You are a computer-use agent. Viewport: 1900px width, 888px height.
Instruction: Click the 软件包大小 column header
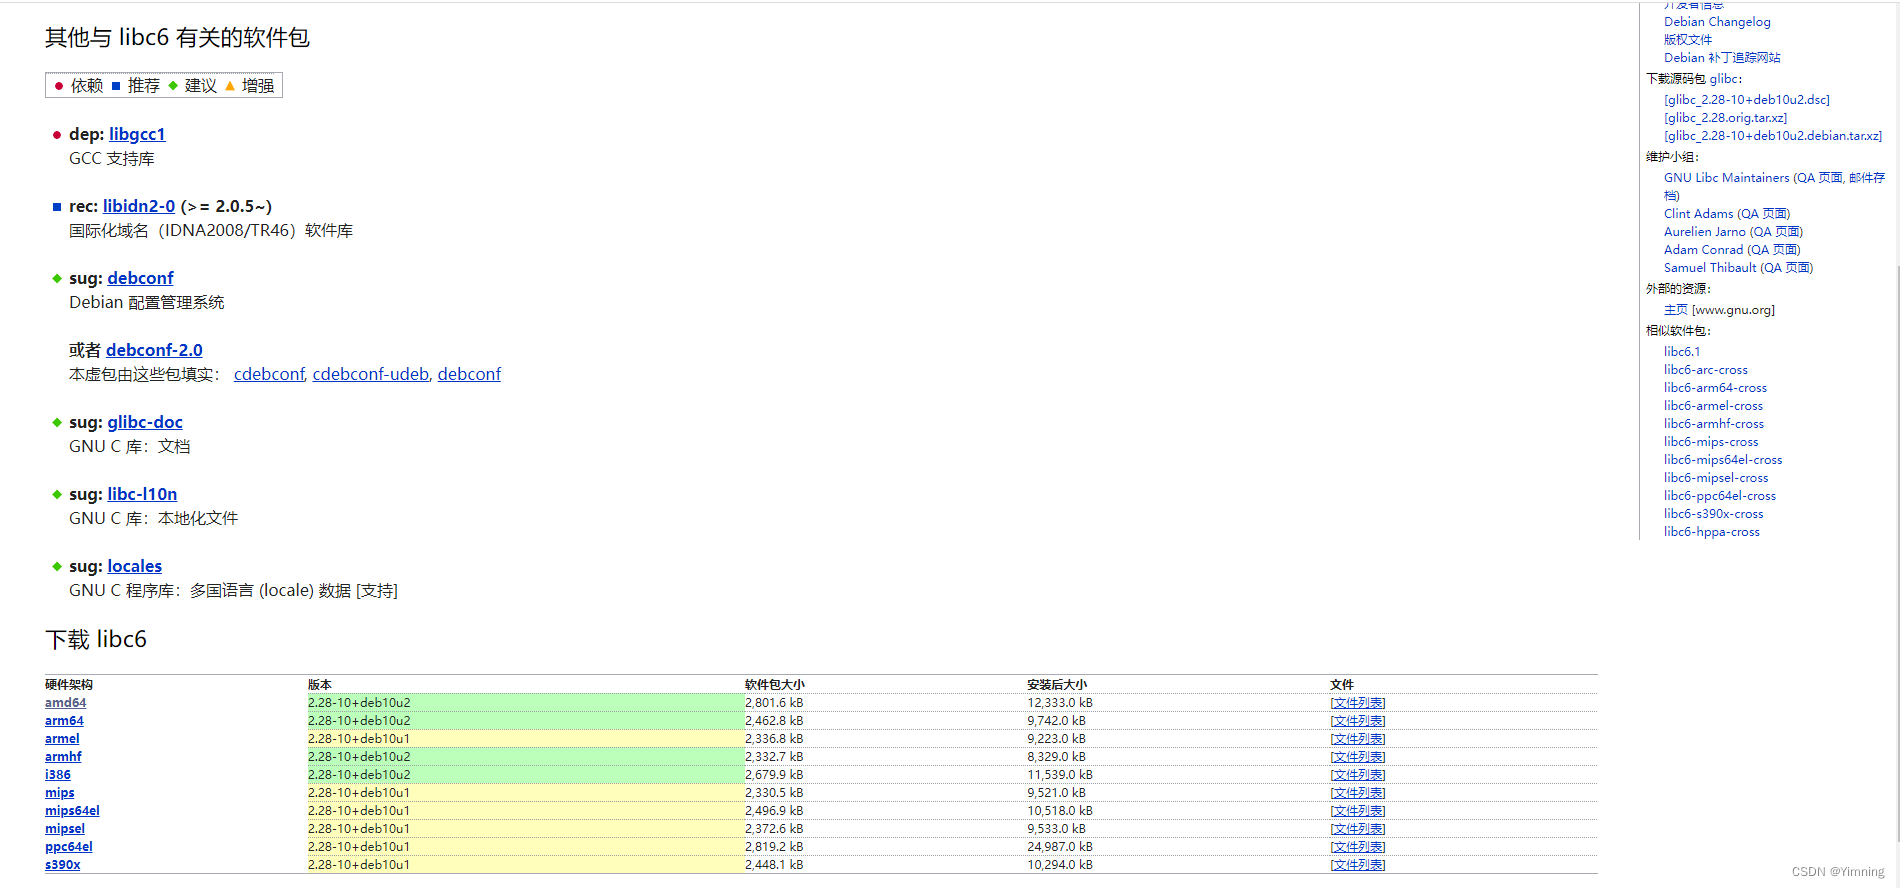(x=775, y=685)
